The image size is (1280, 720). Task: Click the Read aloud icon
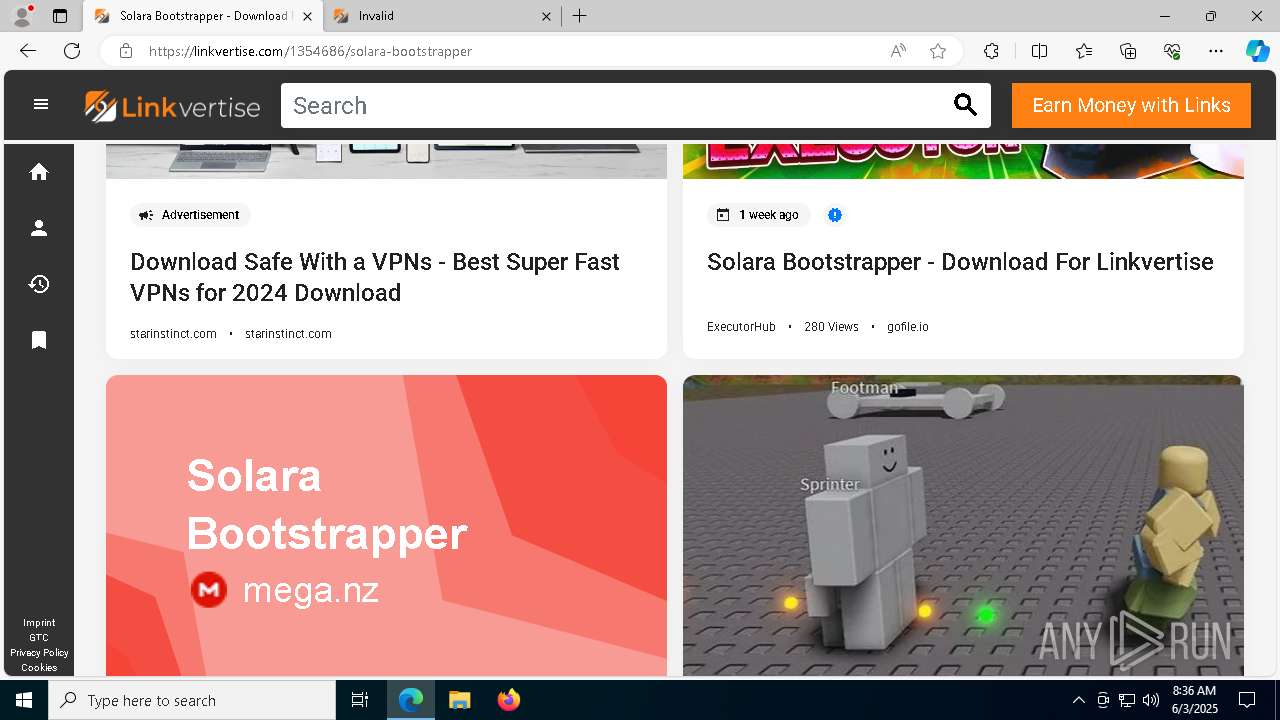pyautogui.click(x=898, y=51)
